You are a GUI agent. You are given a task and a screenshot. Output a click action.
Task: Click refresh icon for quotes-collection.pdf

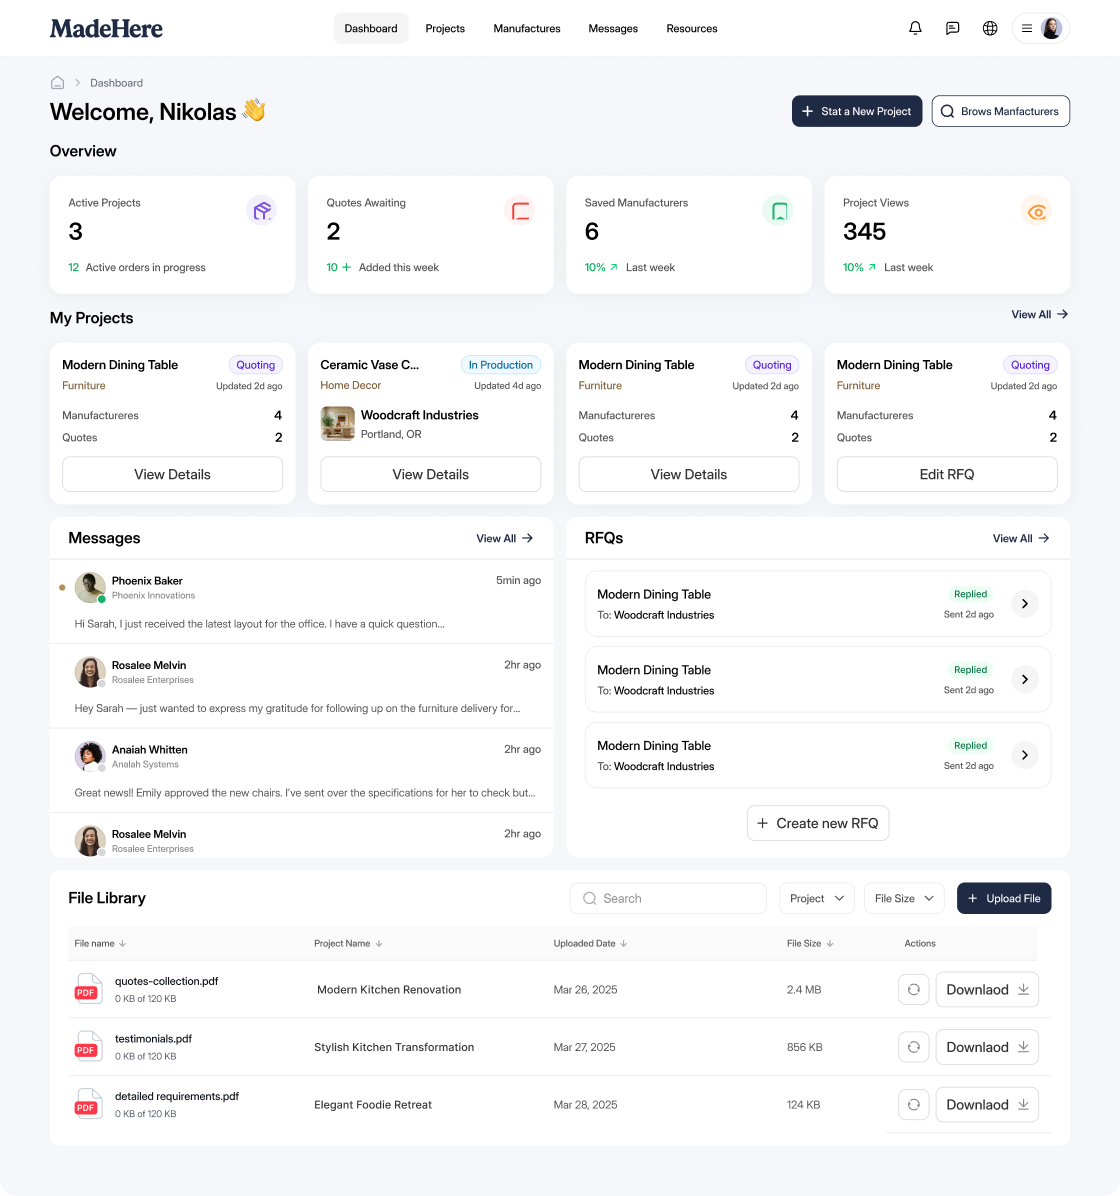(913, 989)
